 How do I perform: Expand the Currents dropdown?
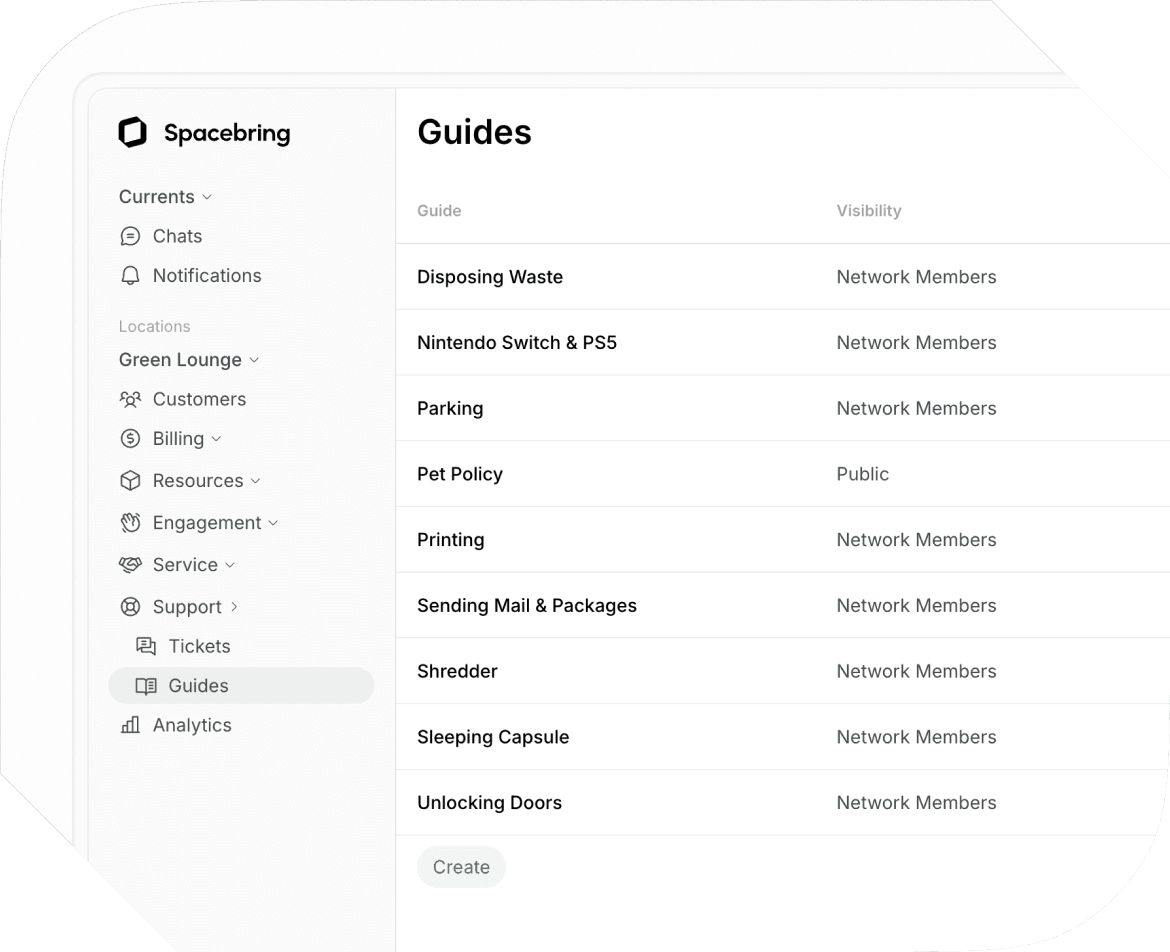[207, 197]
